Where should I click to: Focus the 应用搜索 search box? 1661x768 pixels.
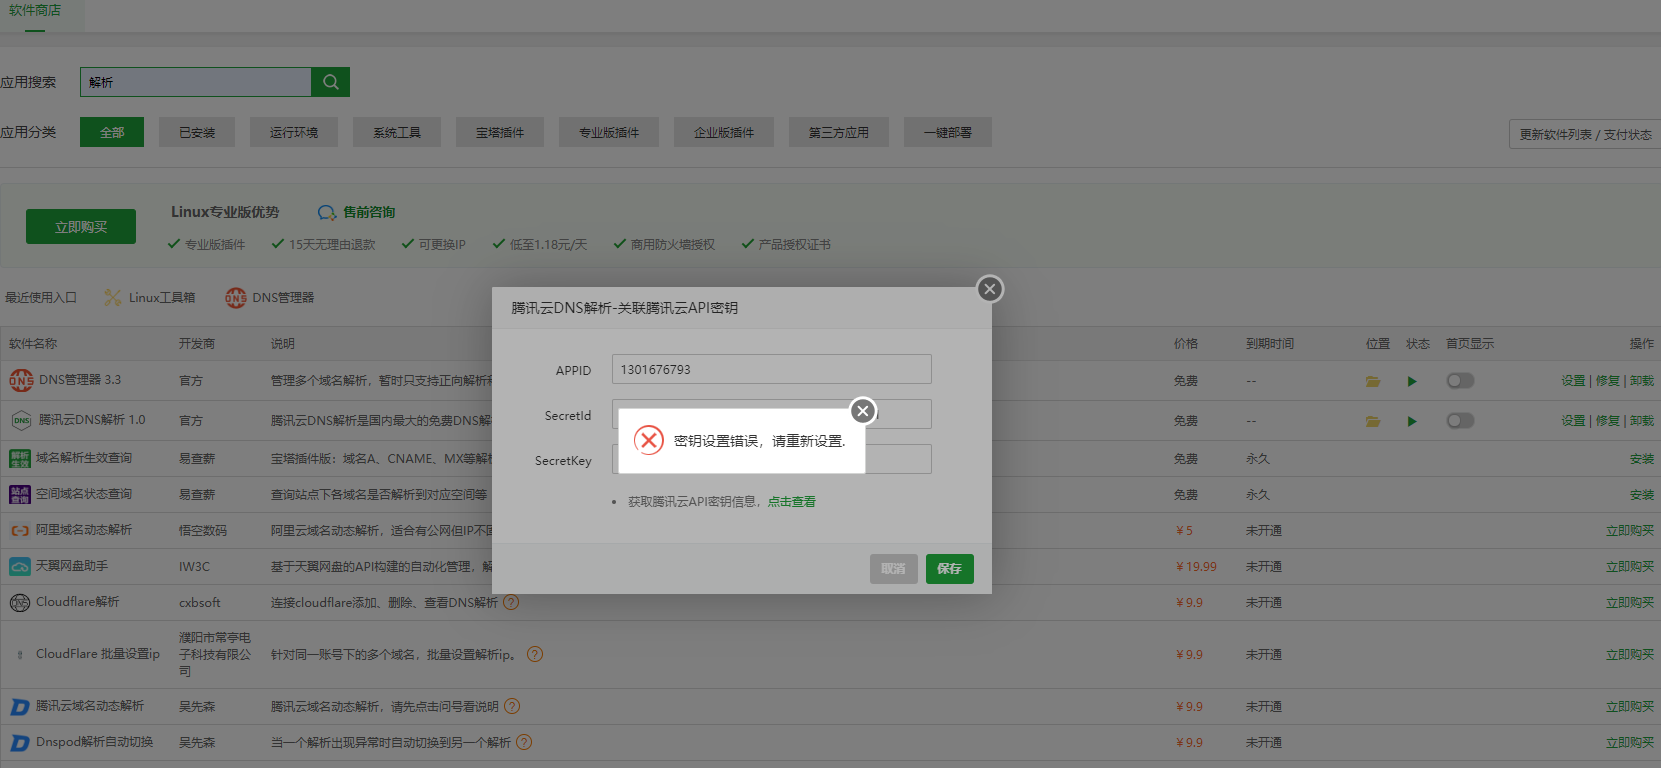(x=196, y=82)
